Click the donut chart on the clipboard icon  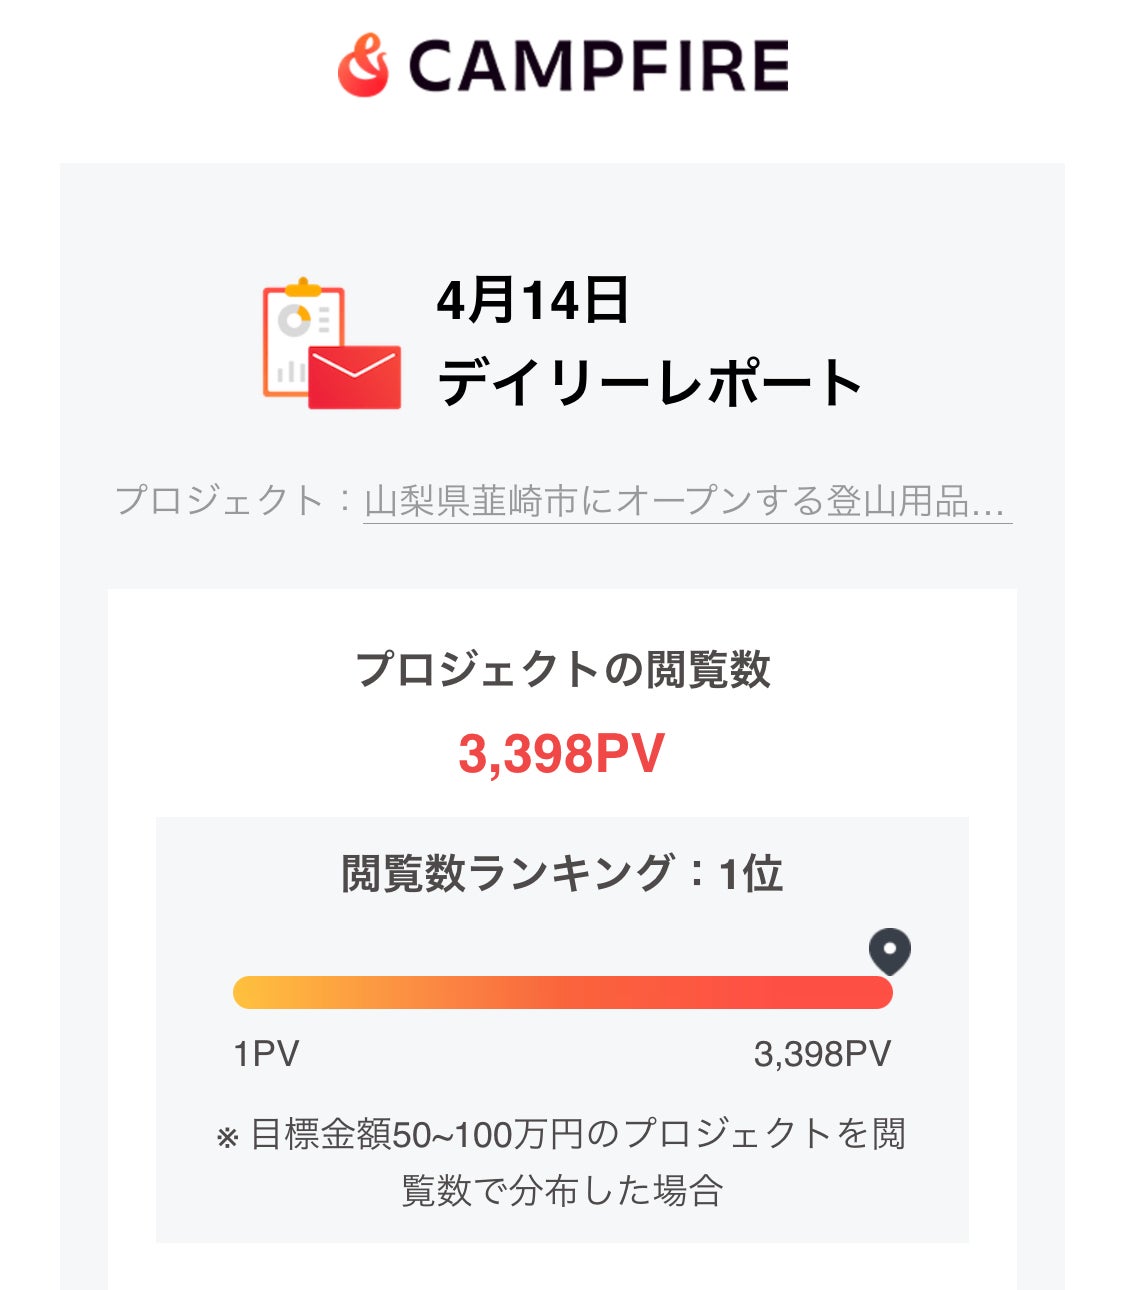click(295, 320)
